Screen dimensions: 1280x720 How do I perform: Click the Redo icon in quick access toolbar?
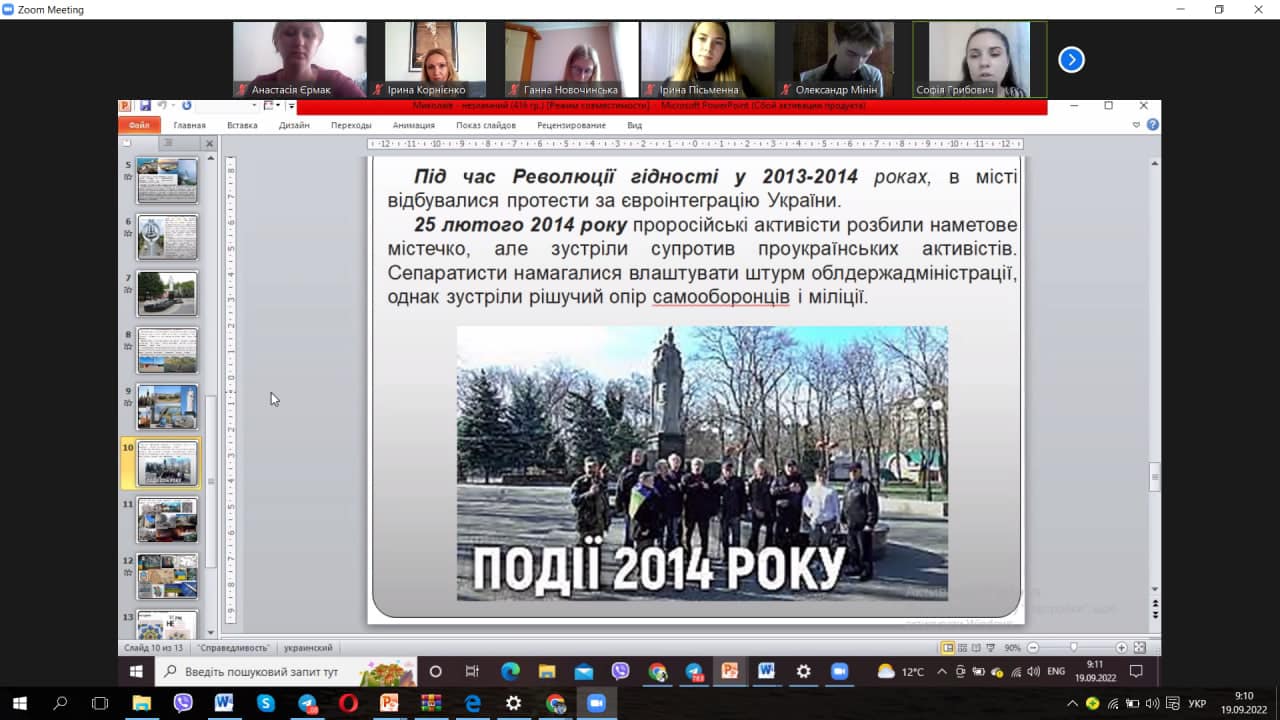[x=186, y=106]
